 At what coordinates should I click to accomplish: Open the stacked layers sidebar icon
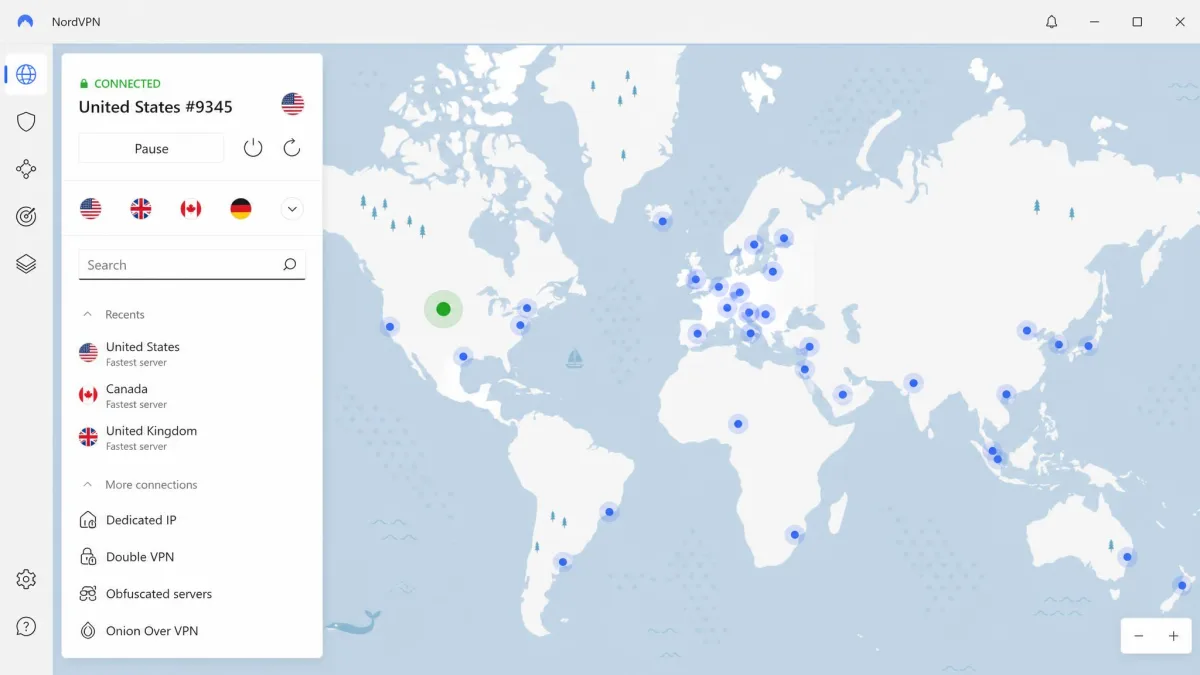pos(26,264)
